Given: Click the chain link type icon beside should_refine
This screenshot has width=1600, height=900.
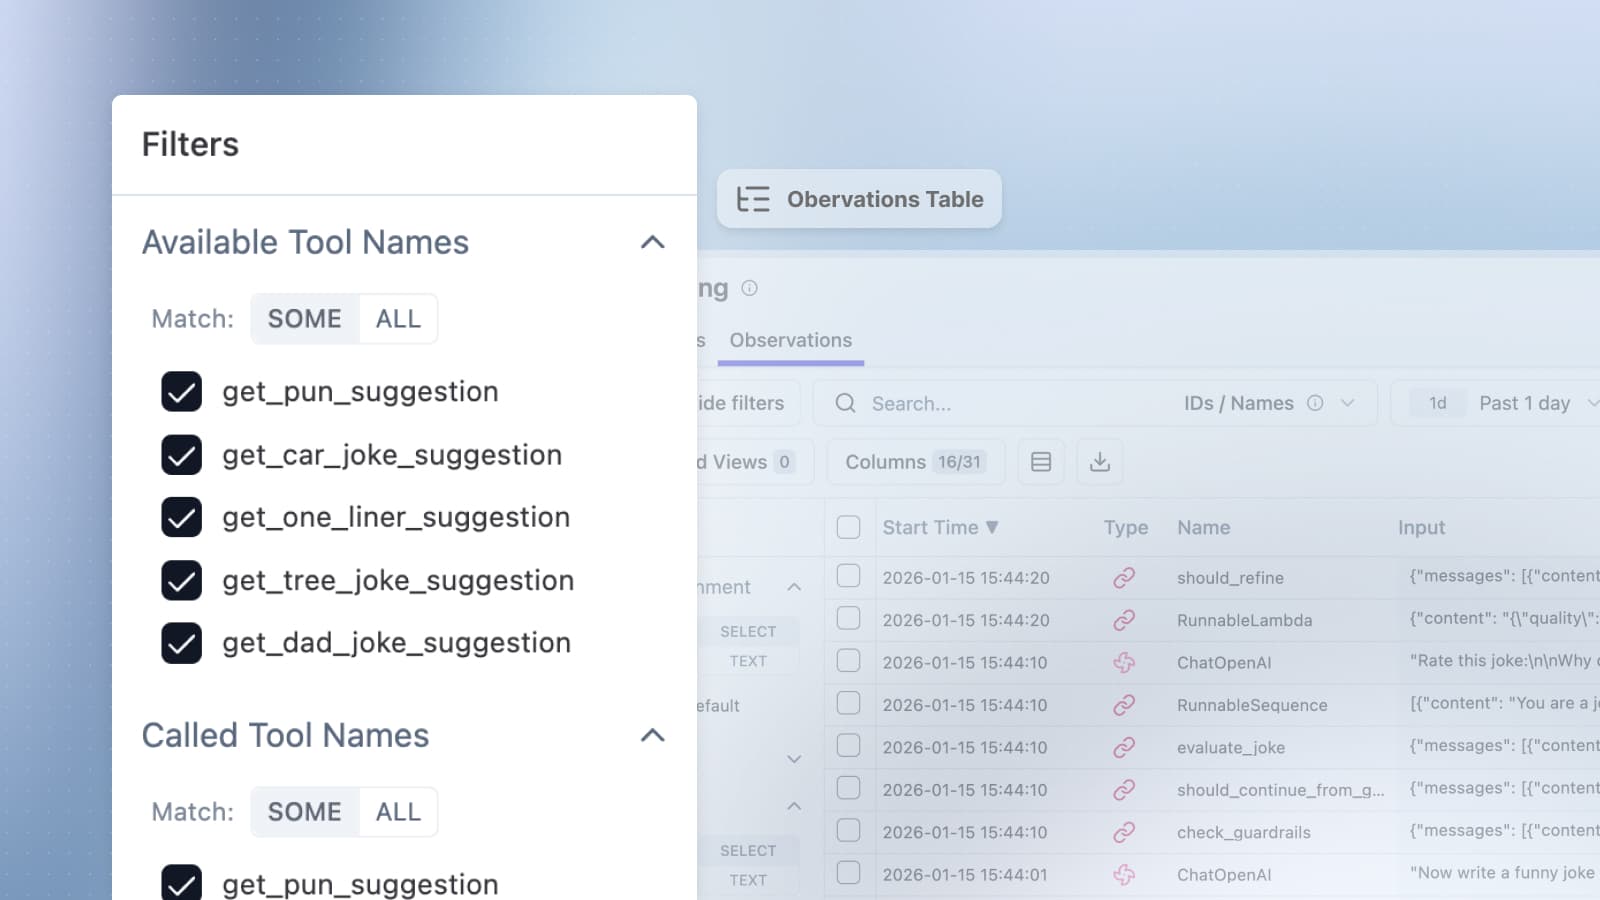Looking at the screenshot, I should point(1124,577).
